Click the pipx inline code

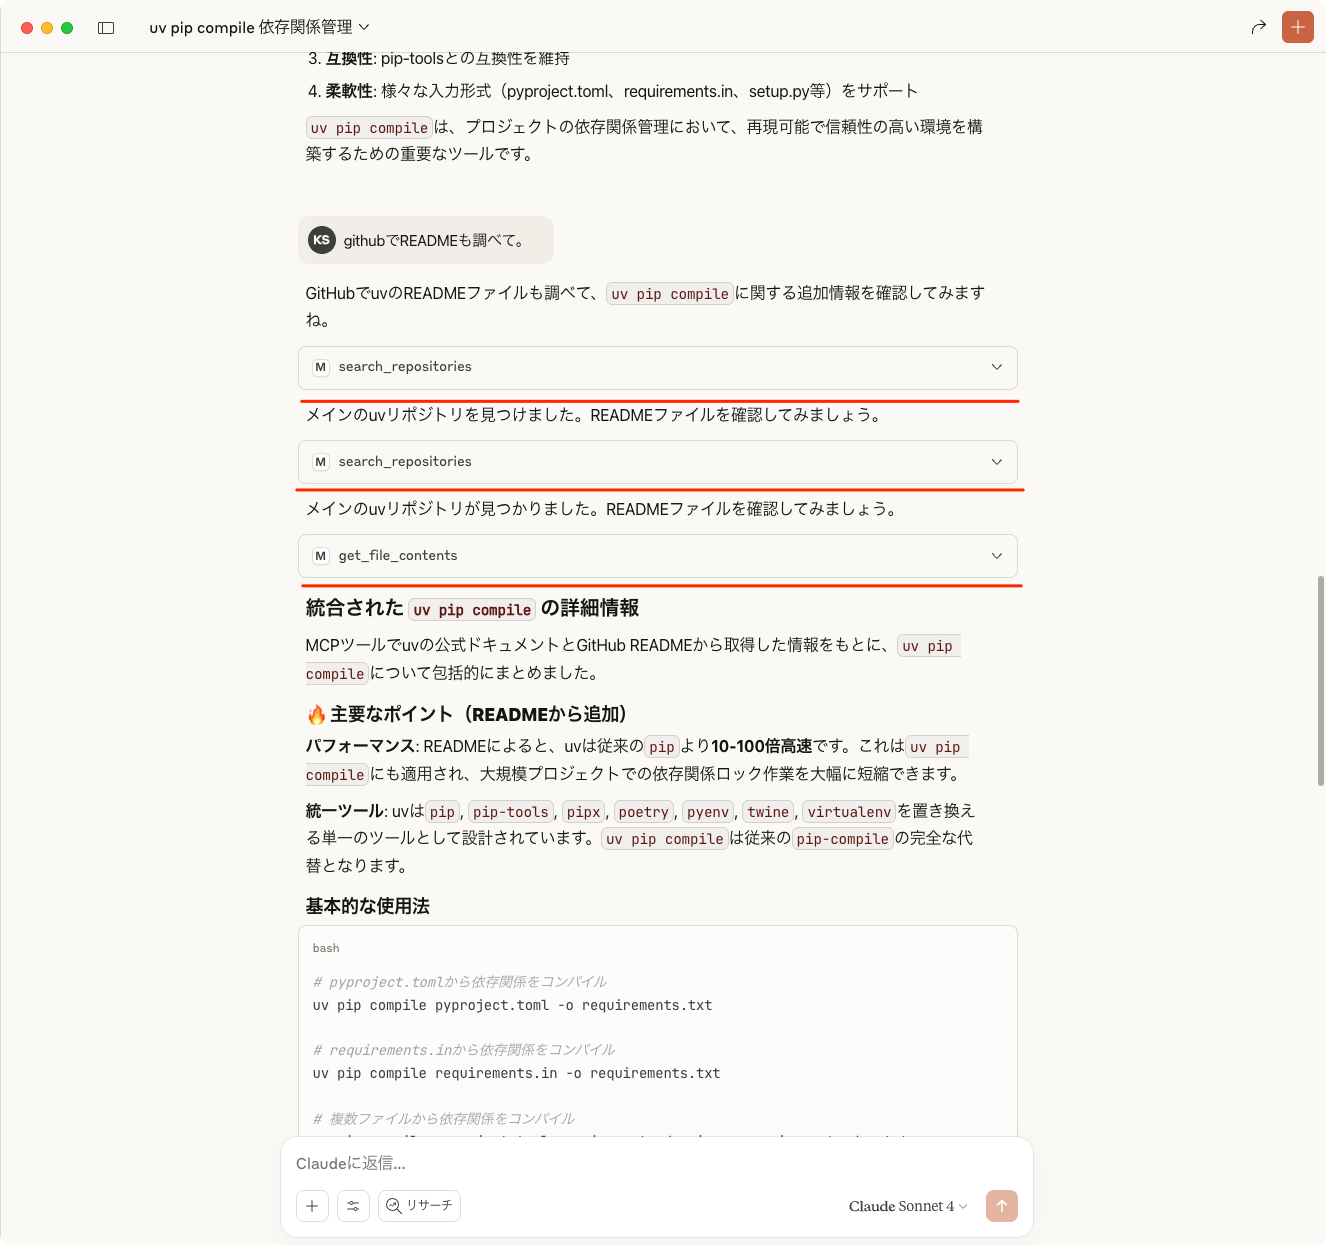[x=583, y=812]
